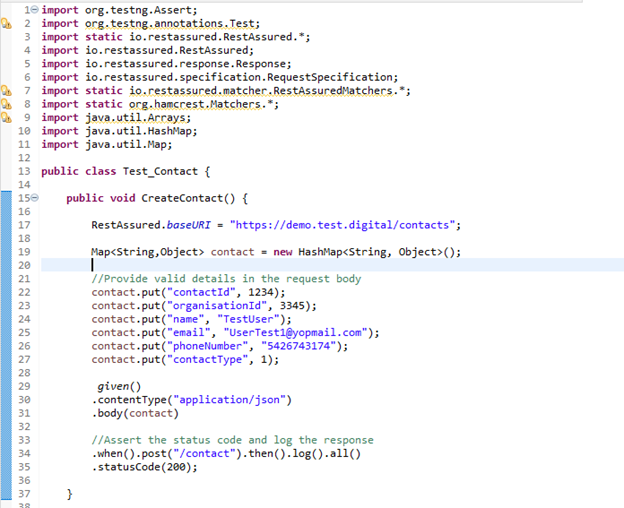The height and width of the screenshot is (508, 624).
Task: Click 'org.testng.annotations.Test' import text
Action: [x=170, y=23]
